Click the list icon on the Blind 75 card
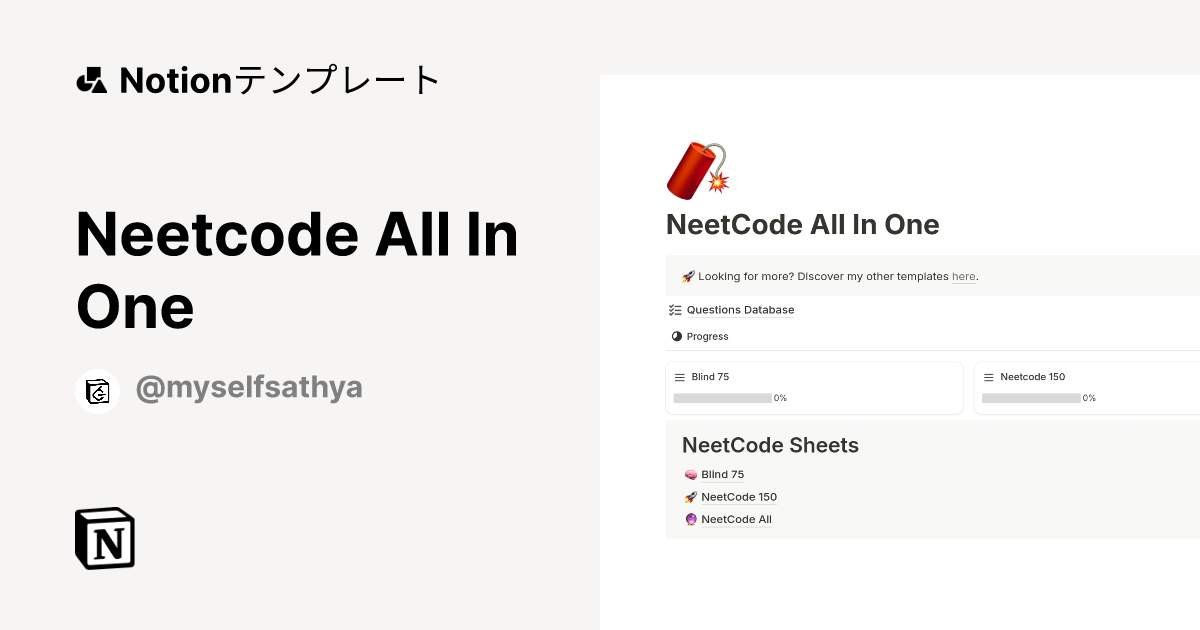The height and width of the screenshot is (630, 1200). [x=681, y=377]
